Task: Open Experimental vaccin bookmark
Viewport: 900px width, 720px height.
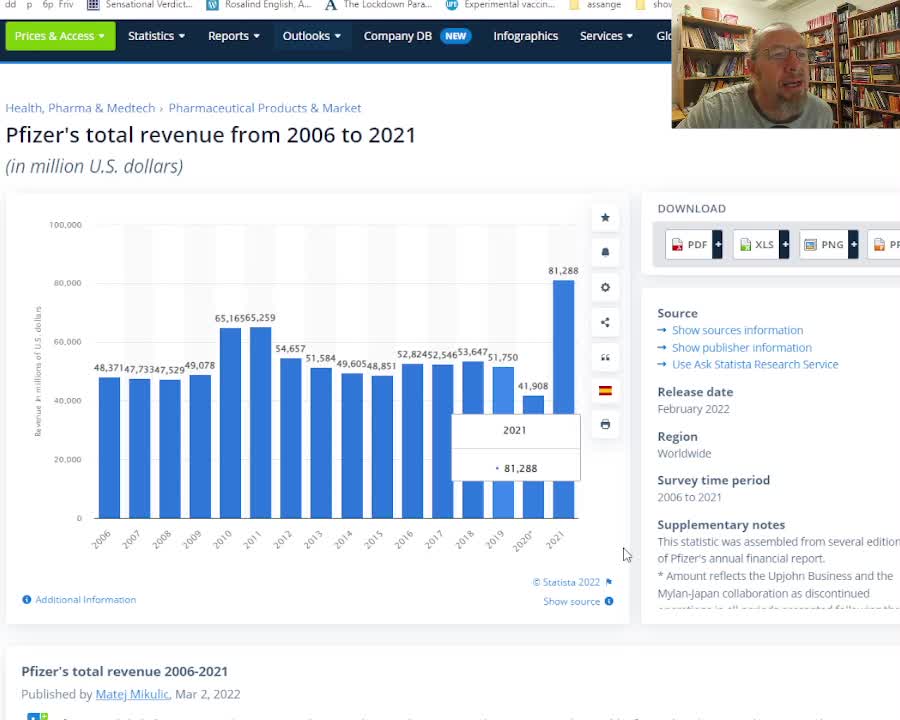Action: click(501, 5)
